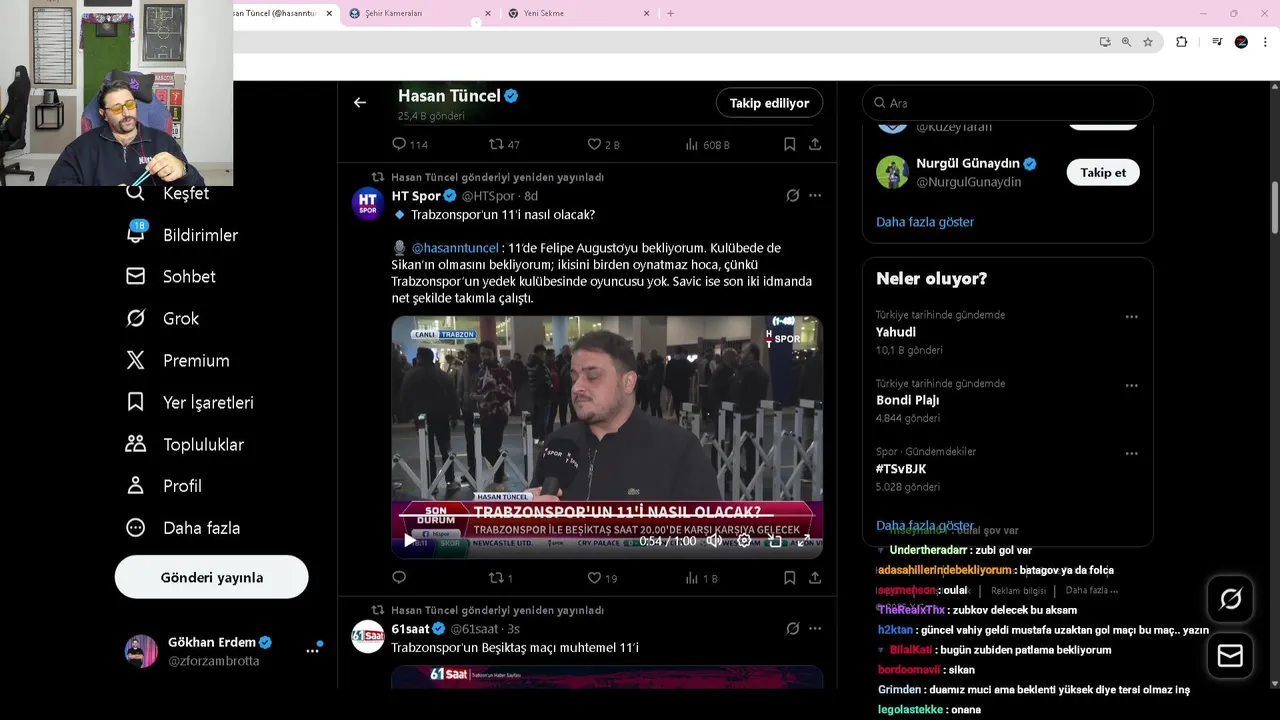Open Nurgül Günaydın profile name
The width and height of the screenshot is (1280, 720).
tap(968, 164)
